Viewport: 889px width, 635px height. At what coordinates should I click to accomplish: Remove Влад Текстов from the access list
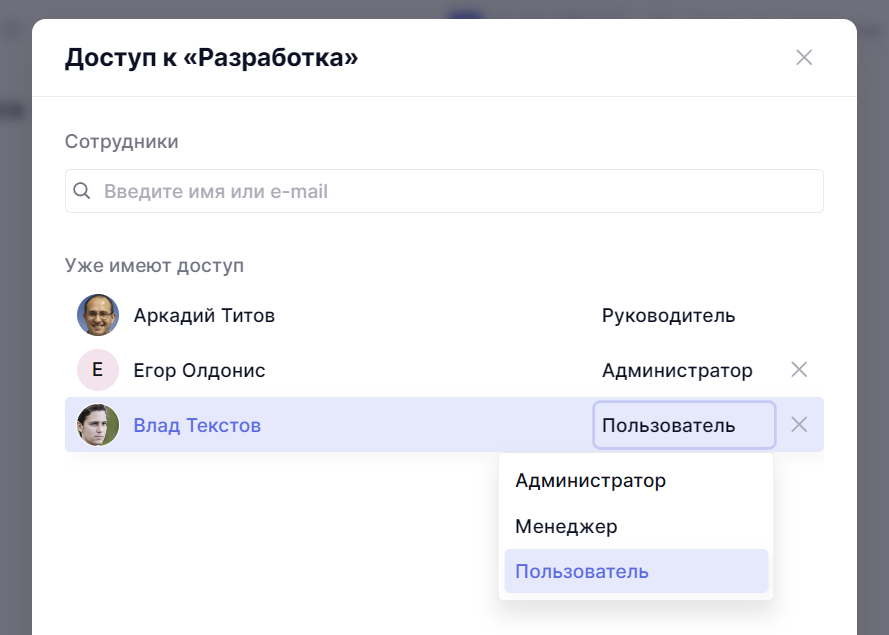tap(799, 425)
